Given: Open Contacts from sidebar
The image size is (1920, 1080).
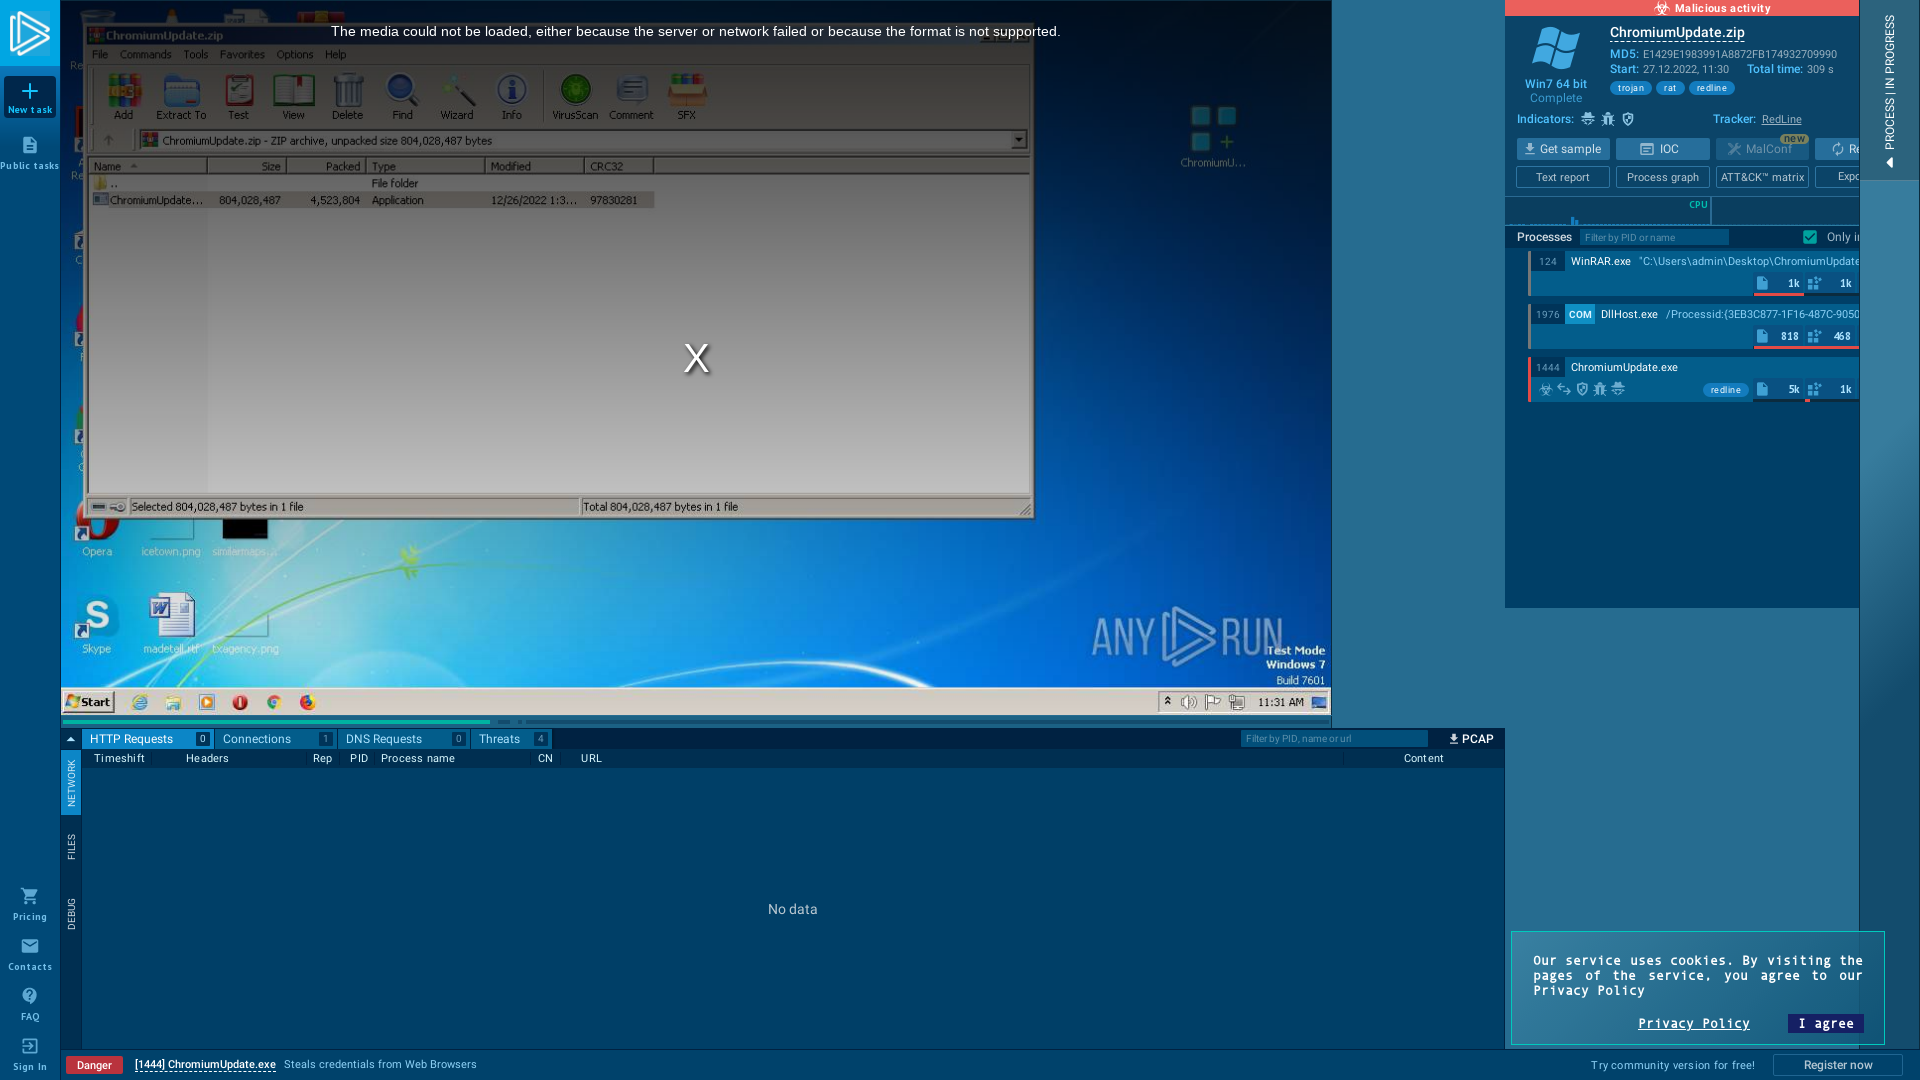Looking at the screenshot, I should click(x=30, y=954).
